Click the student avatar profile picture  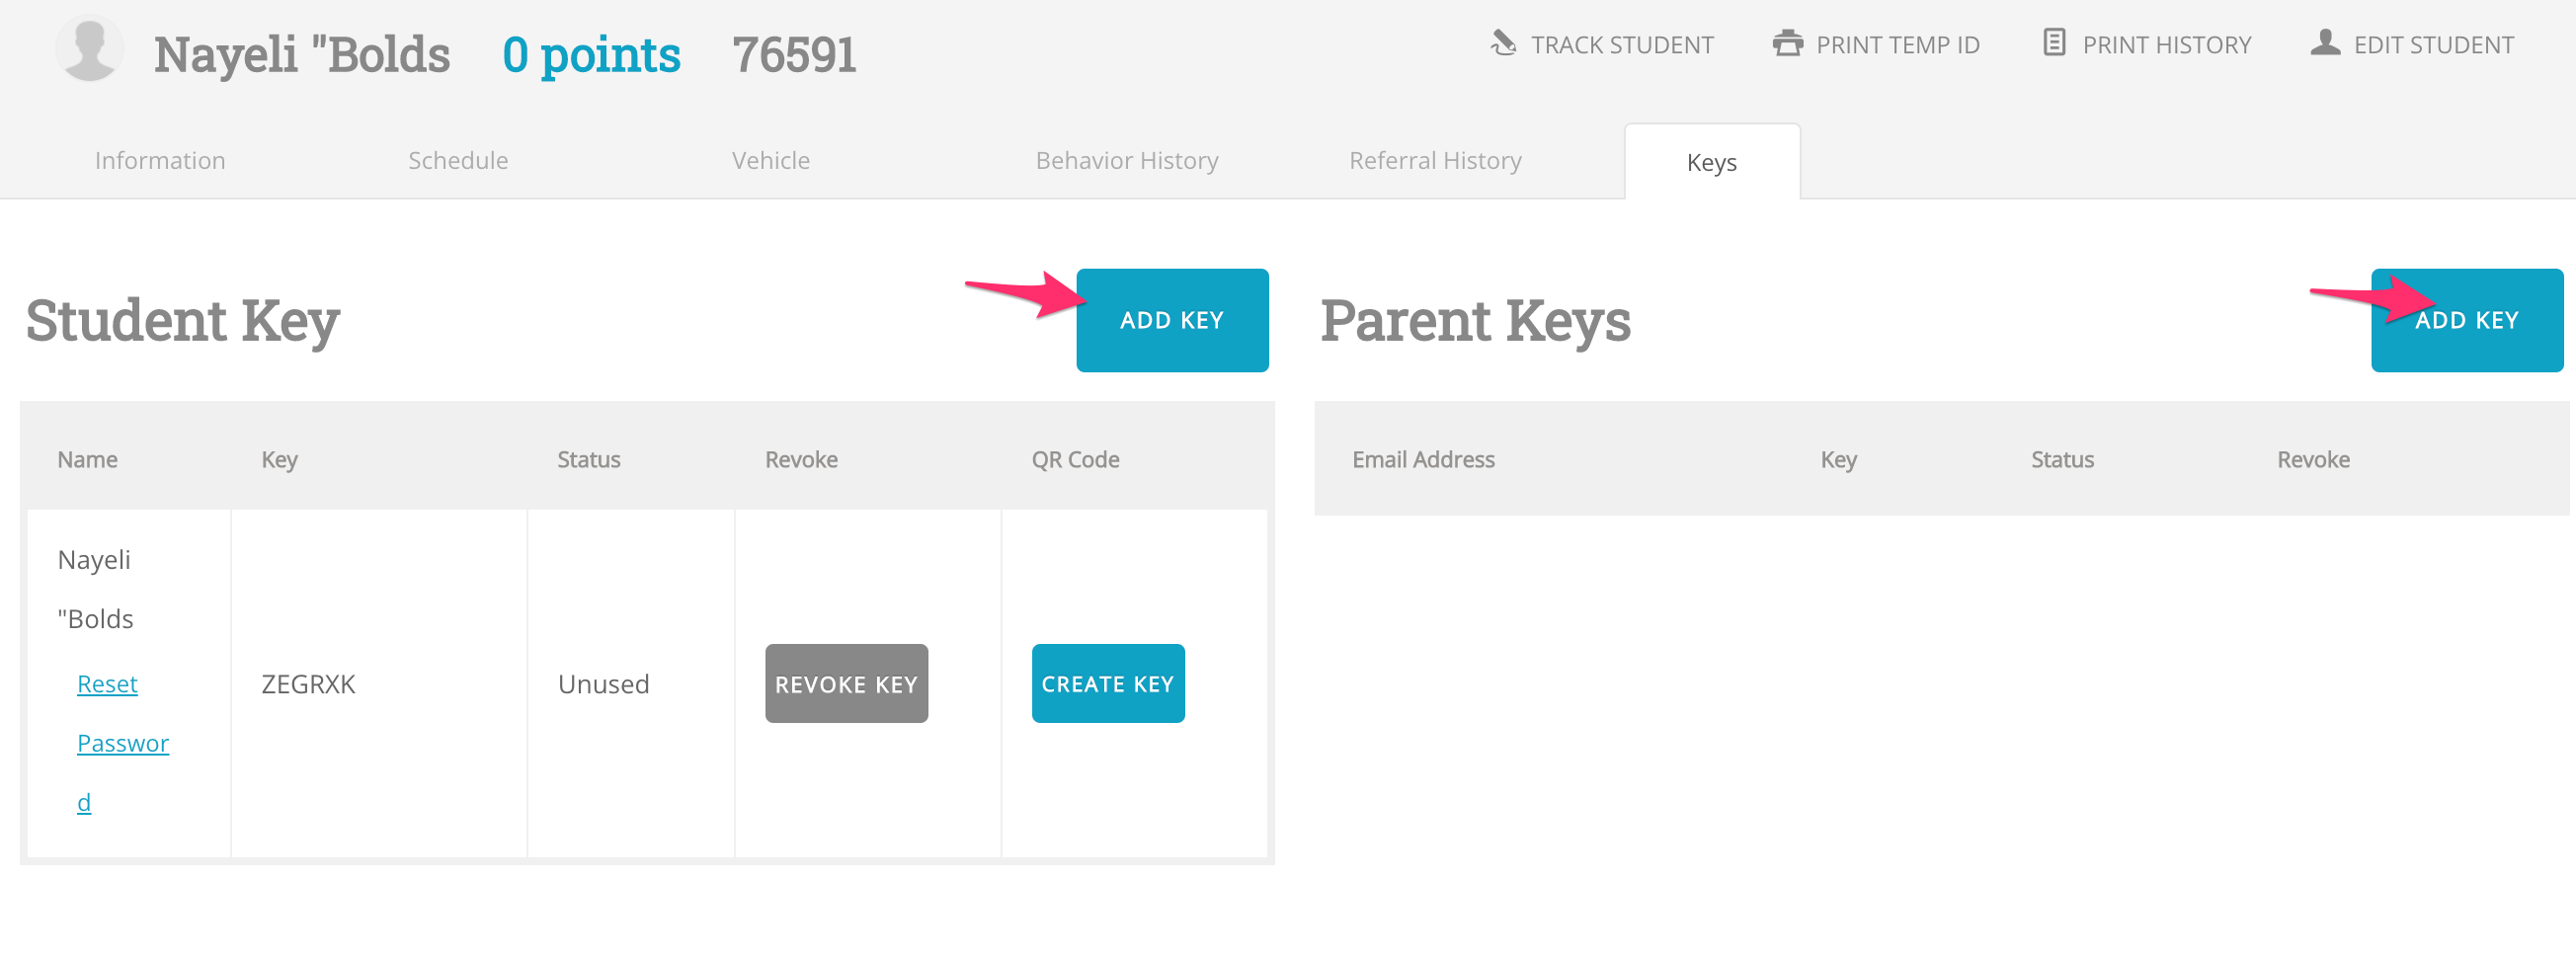pyautogui.click(x=89, y=50)
